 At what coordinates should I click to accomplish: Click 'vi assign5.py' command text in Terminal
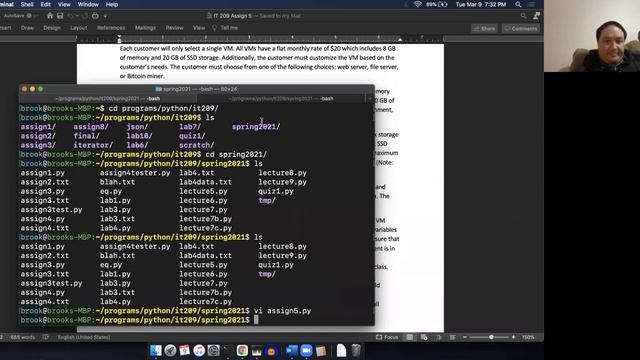282,311
